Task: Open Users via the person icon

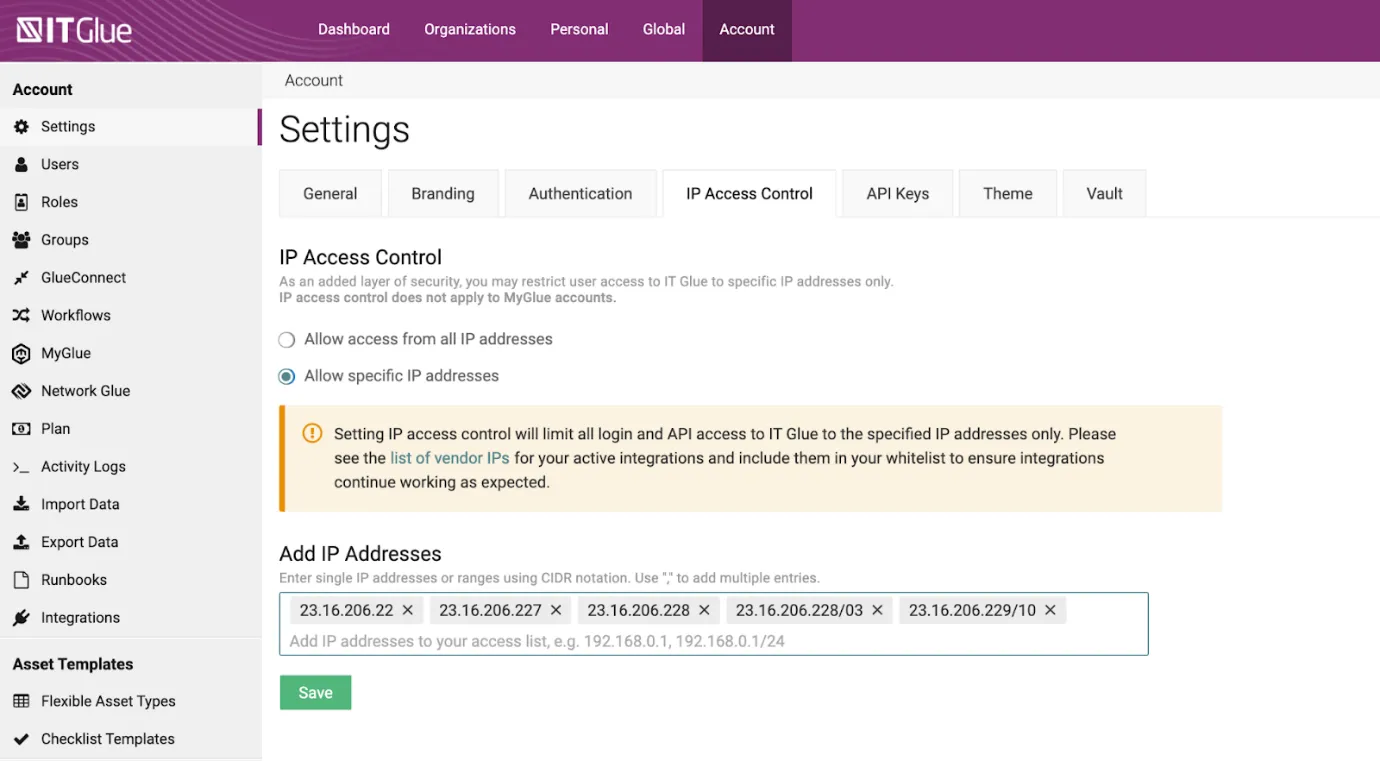Action: coord(21,165)
